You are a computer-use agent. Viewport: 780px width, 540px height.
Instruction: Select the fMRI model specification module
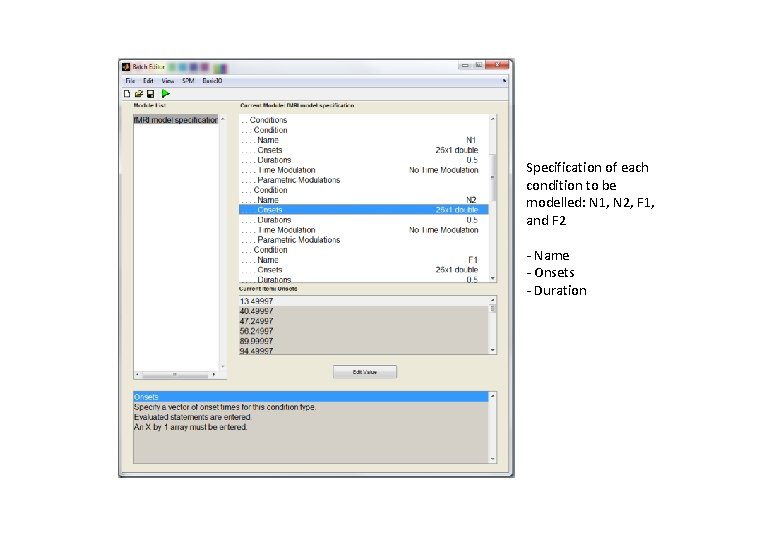[176, 120]
